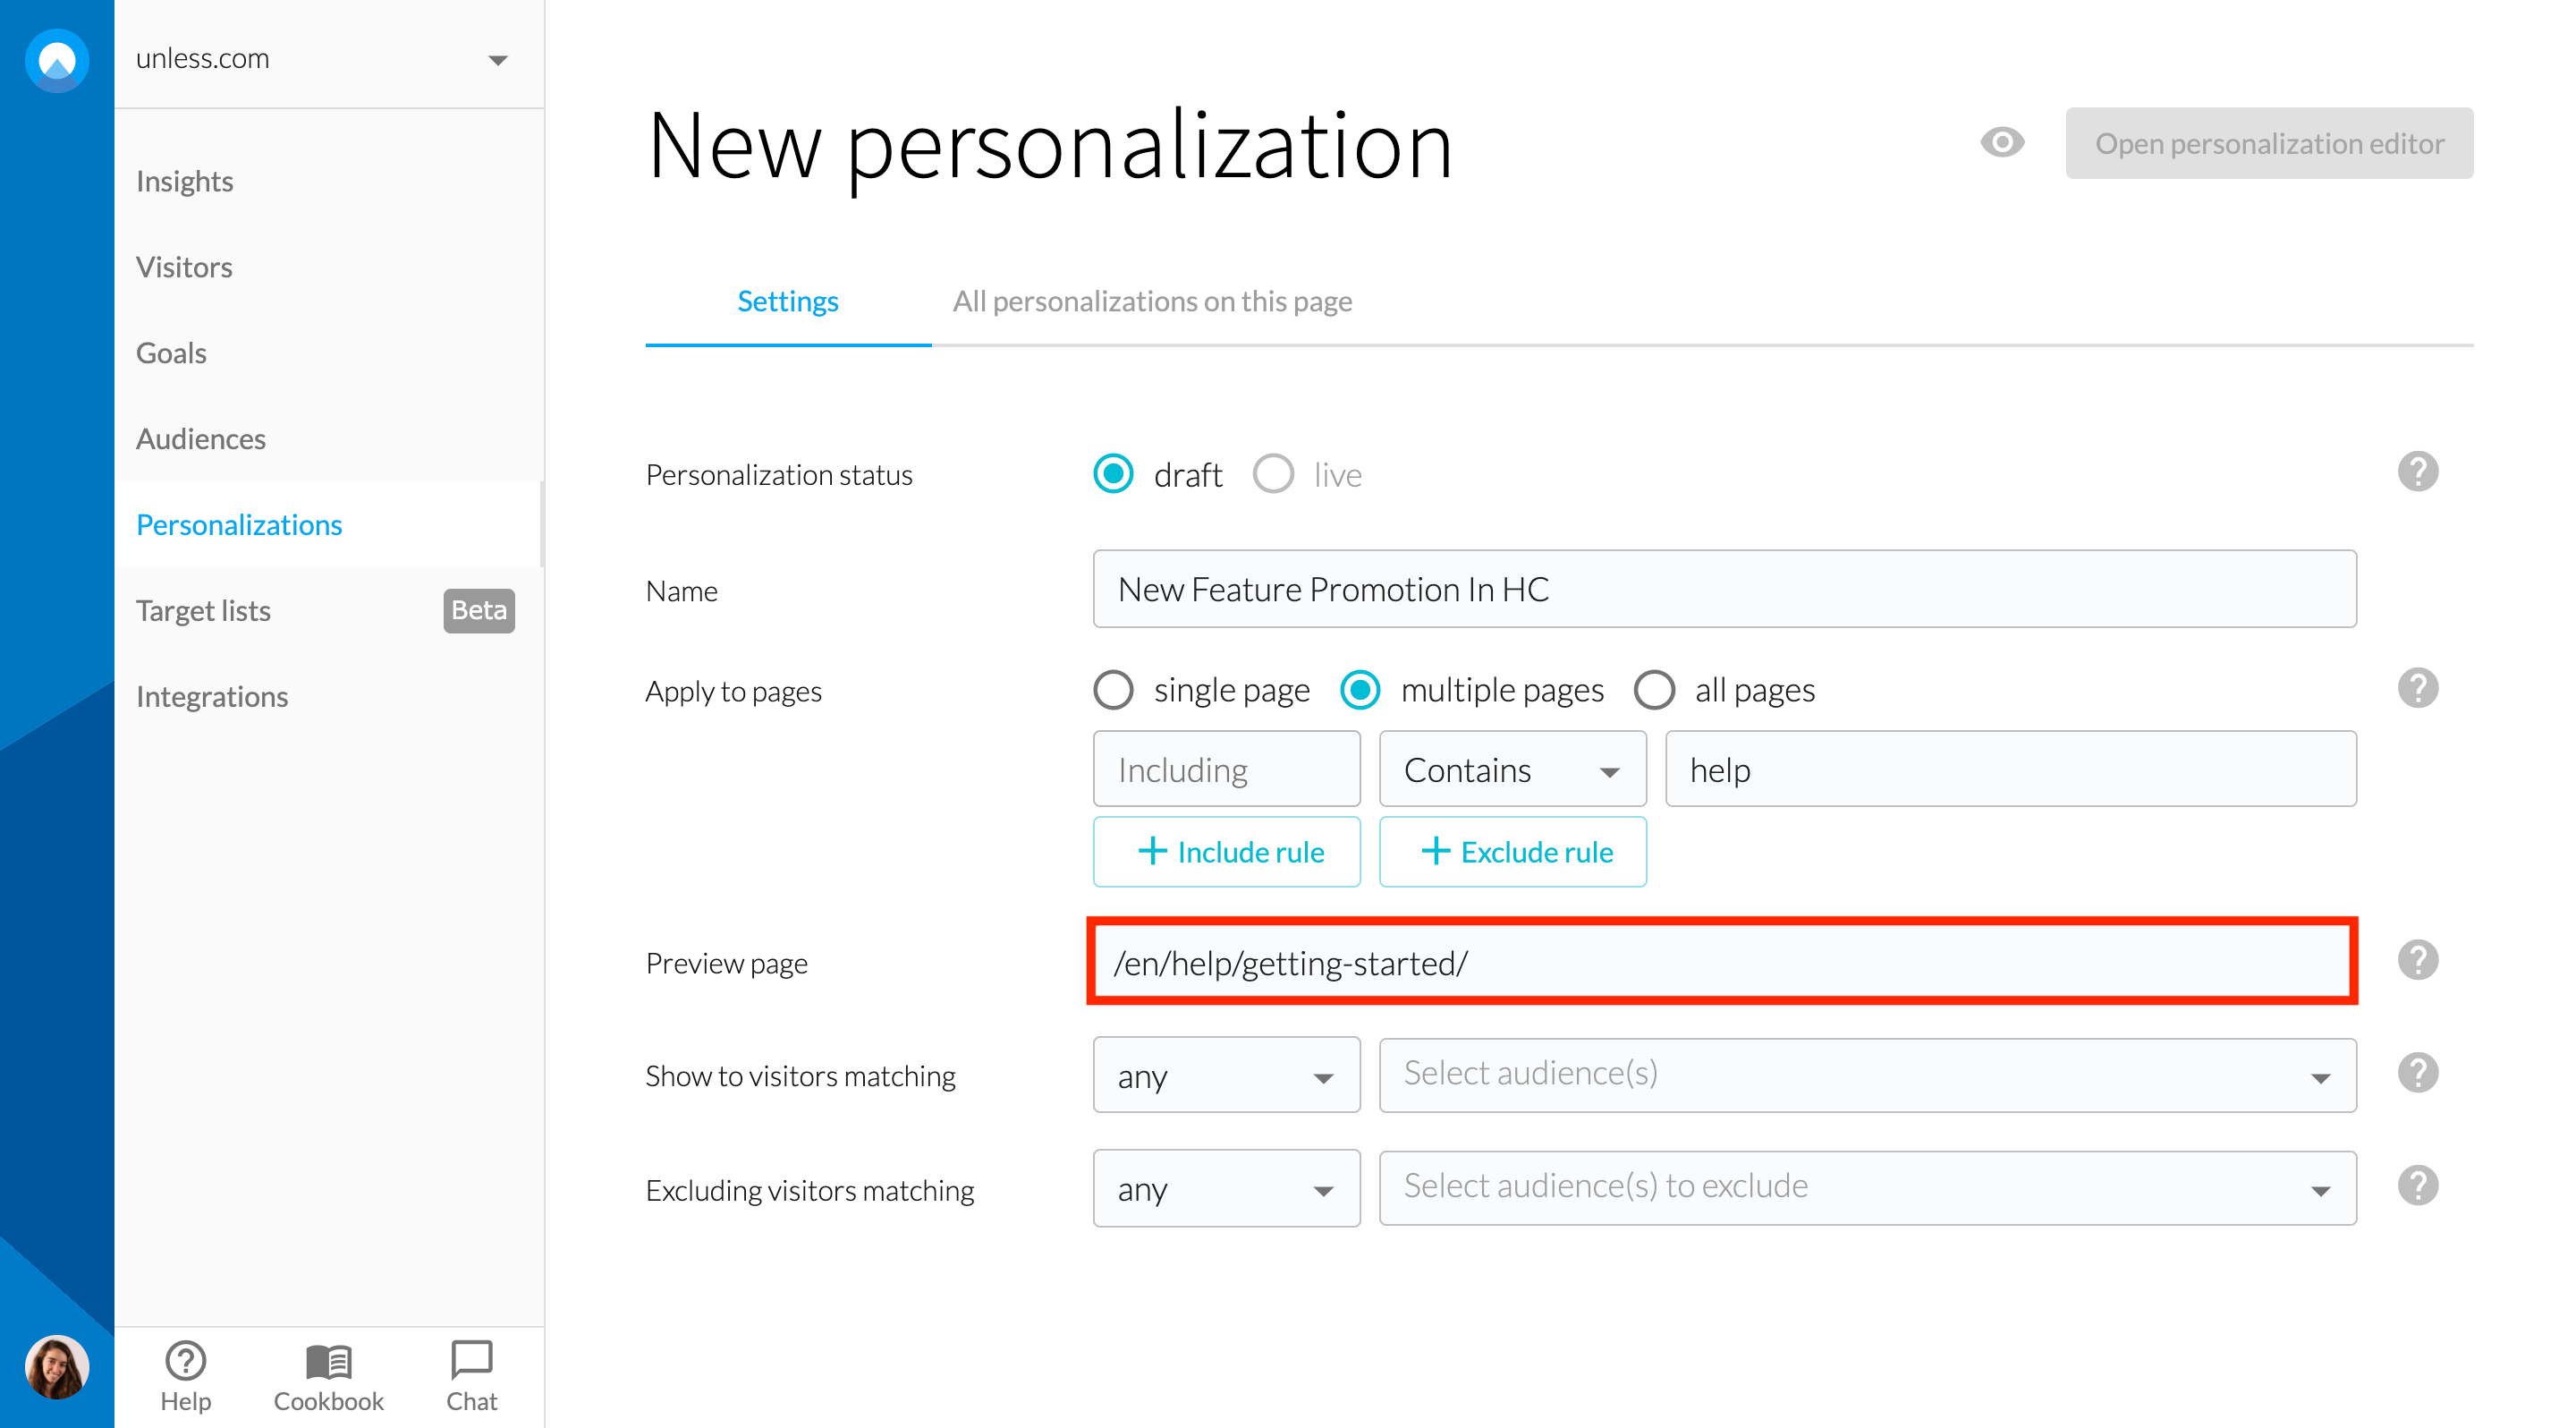Open the Select audience(s) dropdown

tap(1866, 1075)
